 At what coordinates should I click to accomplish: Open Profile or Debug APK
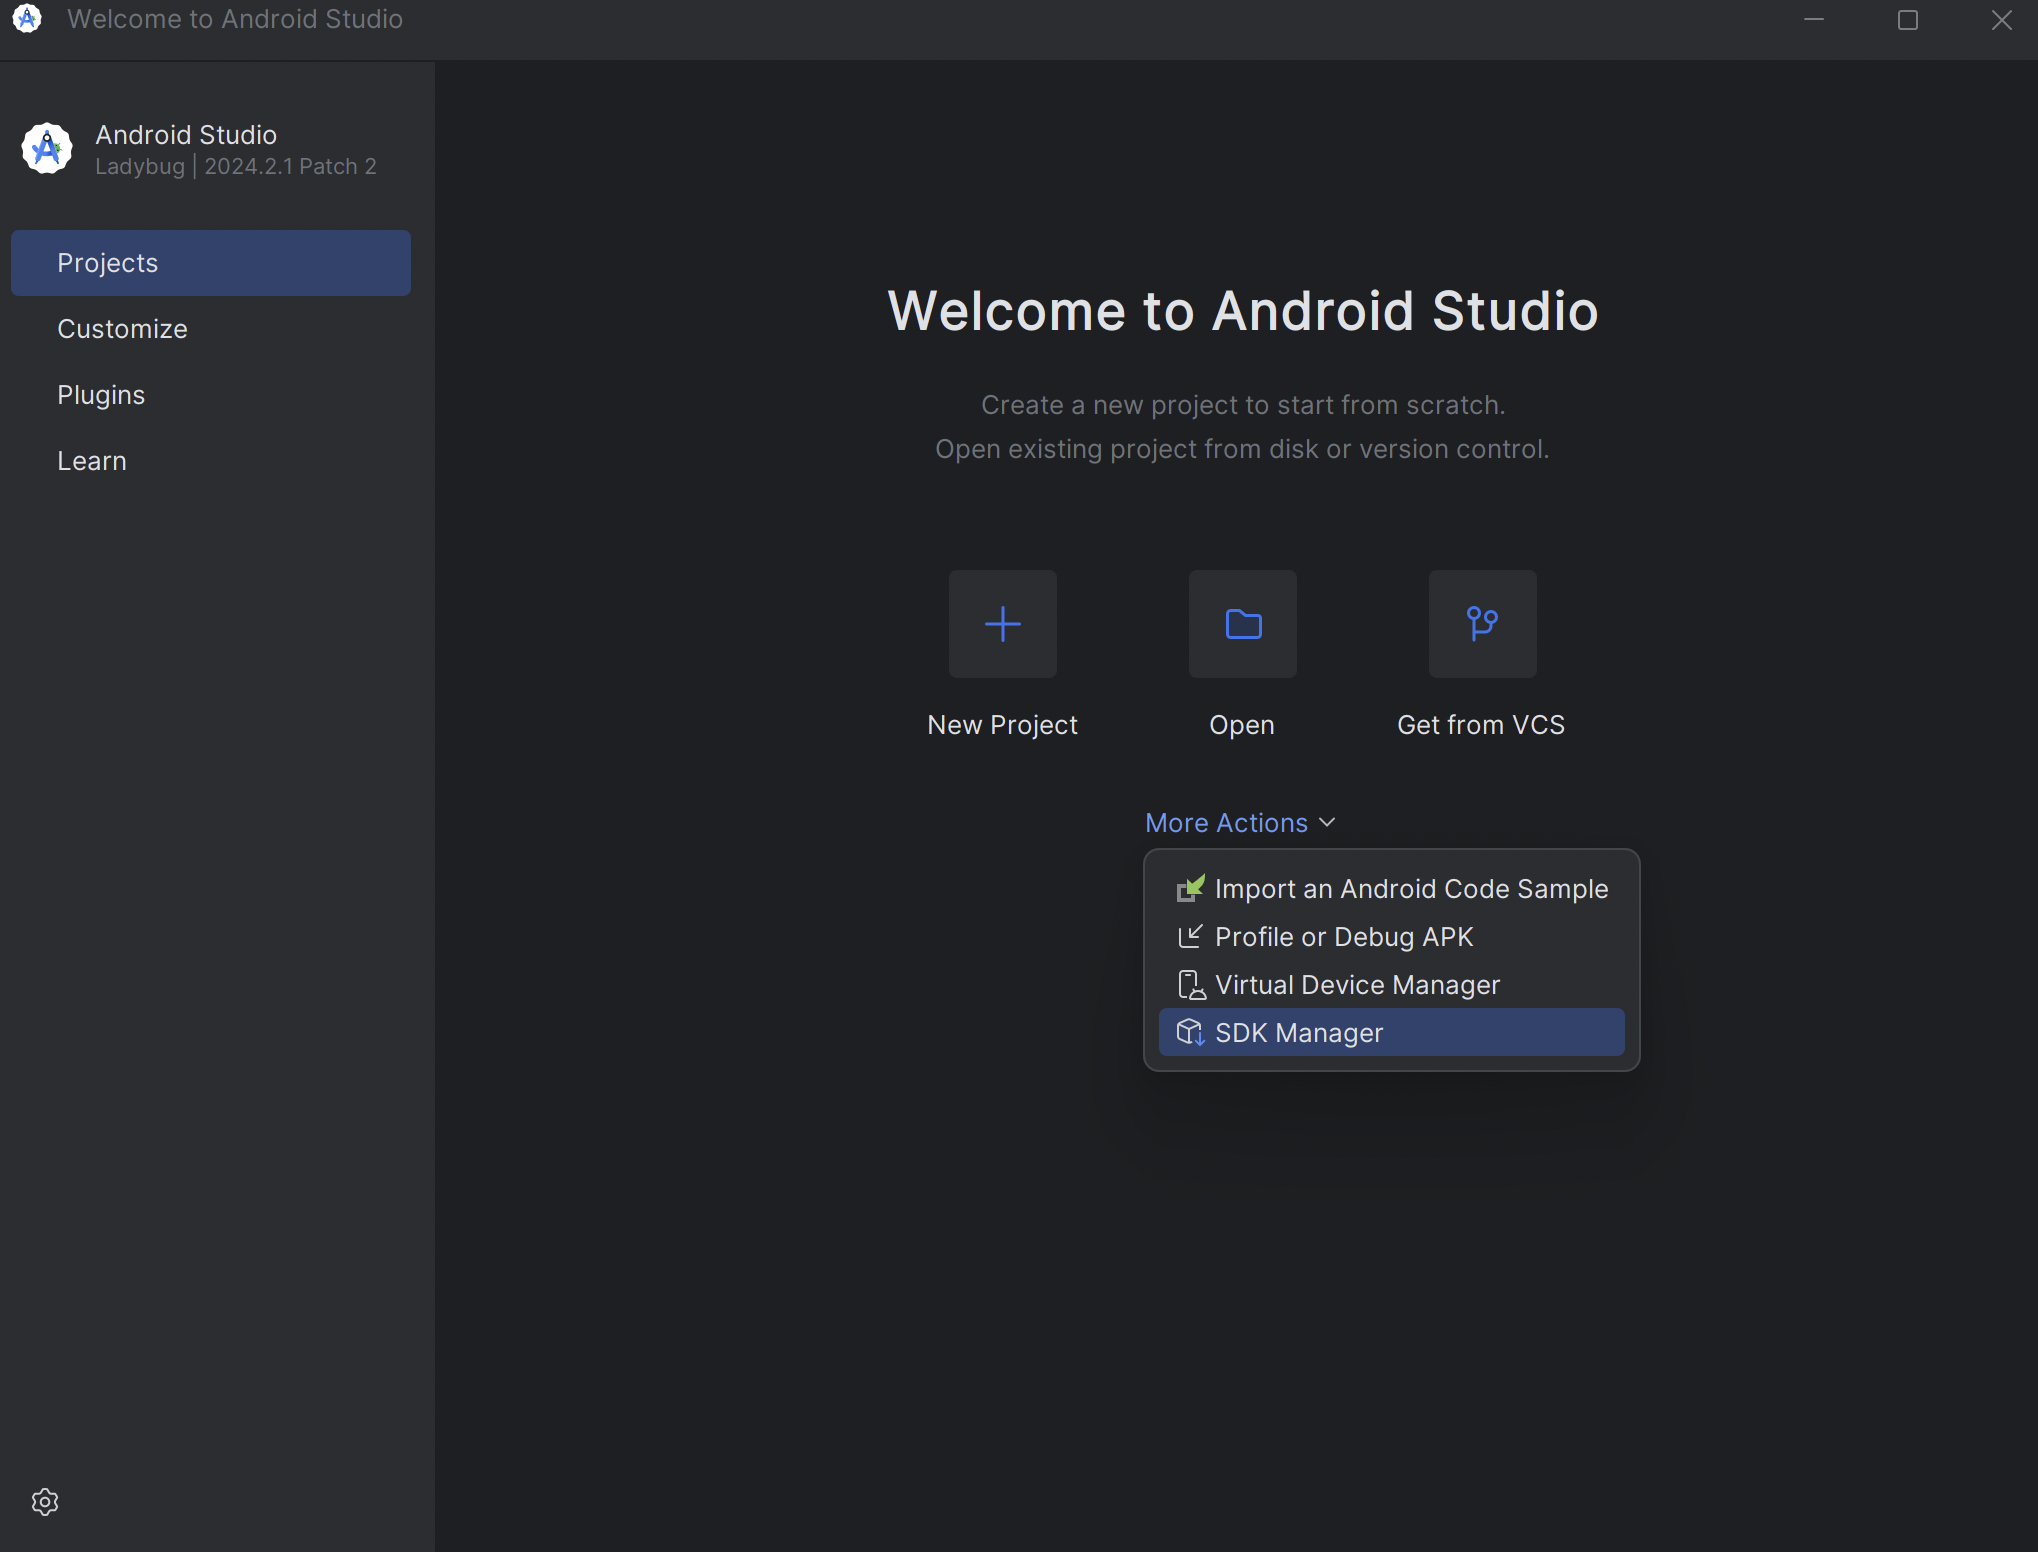click(x=1343, y=936)
